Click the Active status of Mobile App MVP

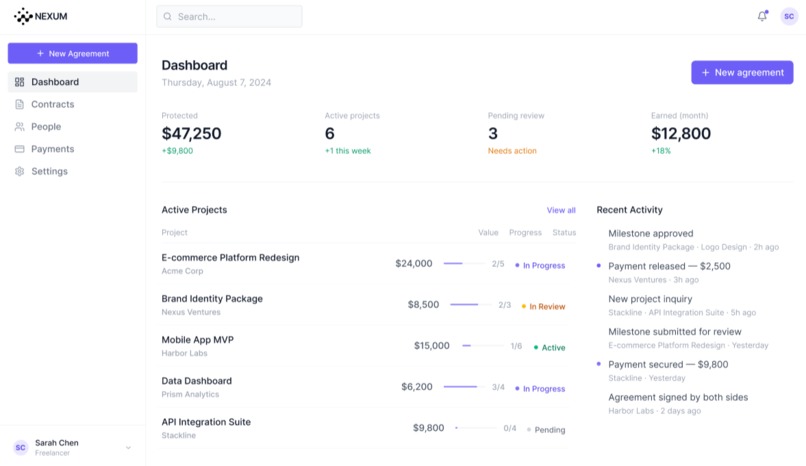pos(549,348)
